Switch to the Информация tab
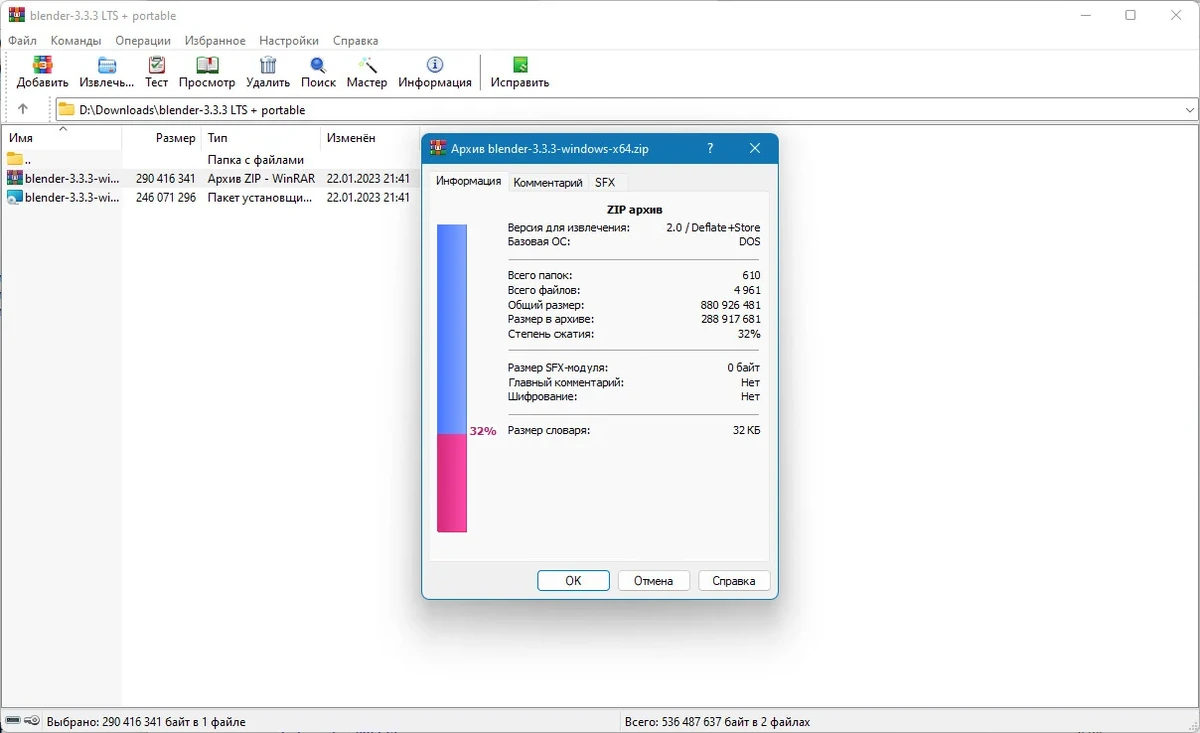The width and height of the screenshot is (1200, 733). tap(468, 181)
